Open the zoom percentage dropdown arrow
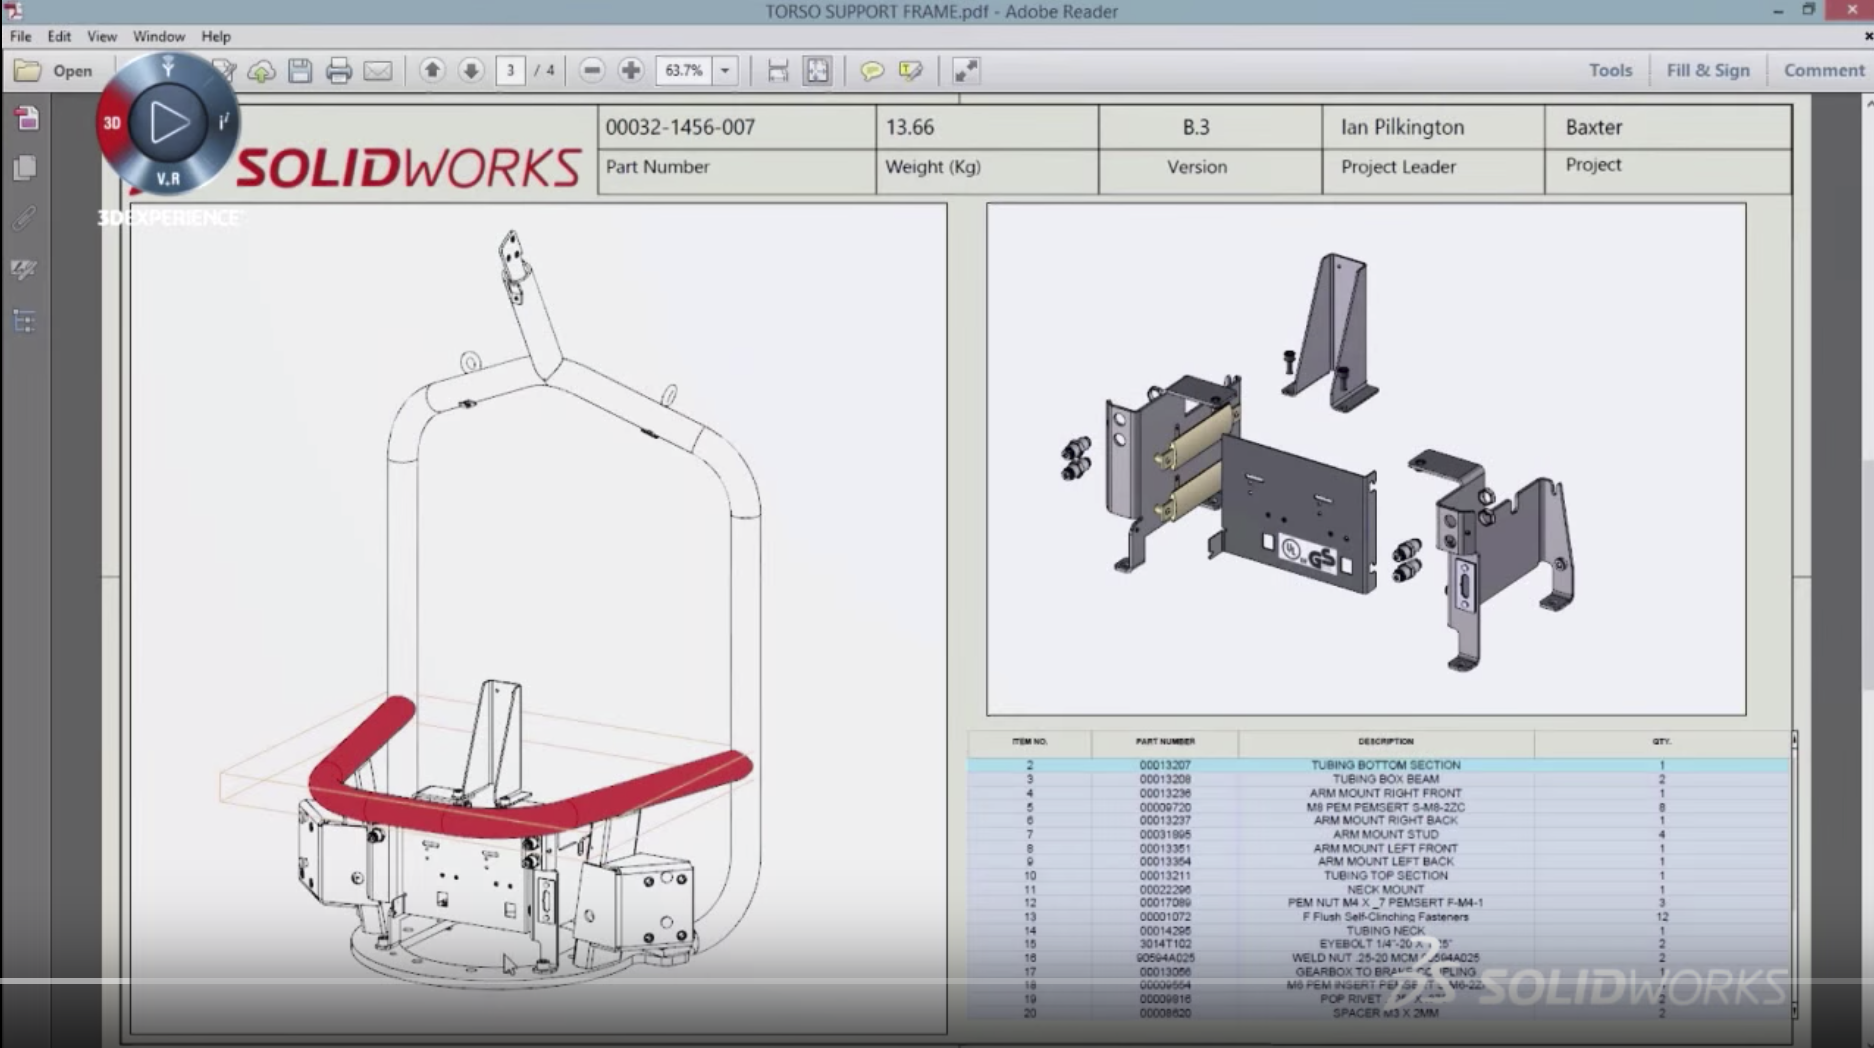Image resolution: width=1874 pixels, height=1048 pixels. click(725, 71)
